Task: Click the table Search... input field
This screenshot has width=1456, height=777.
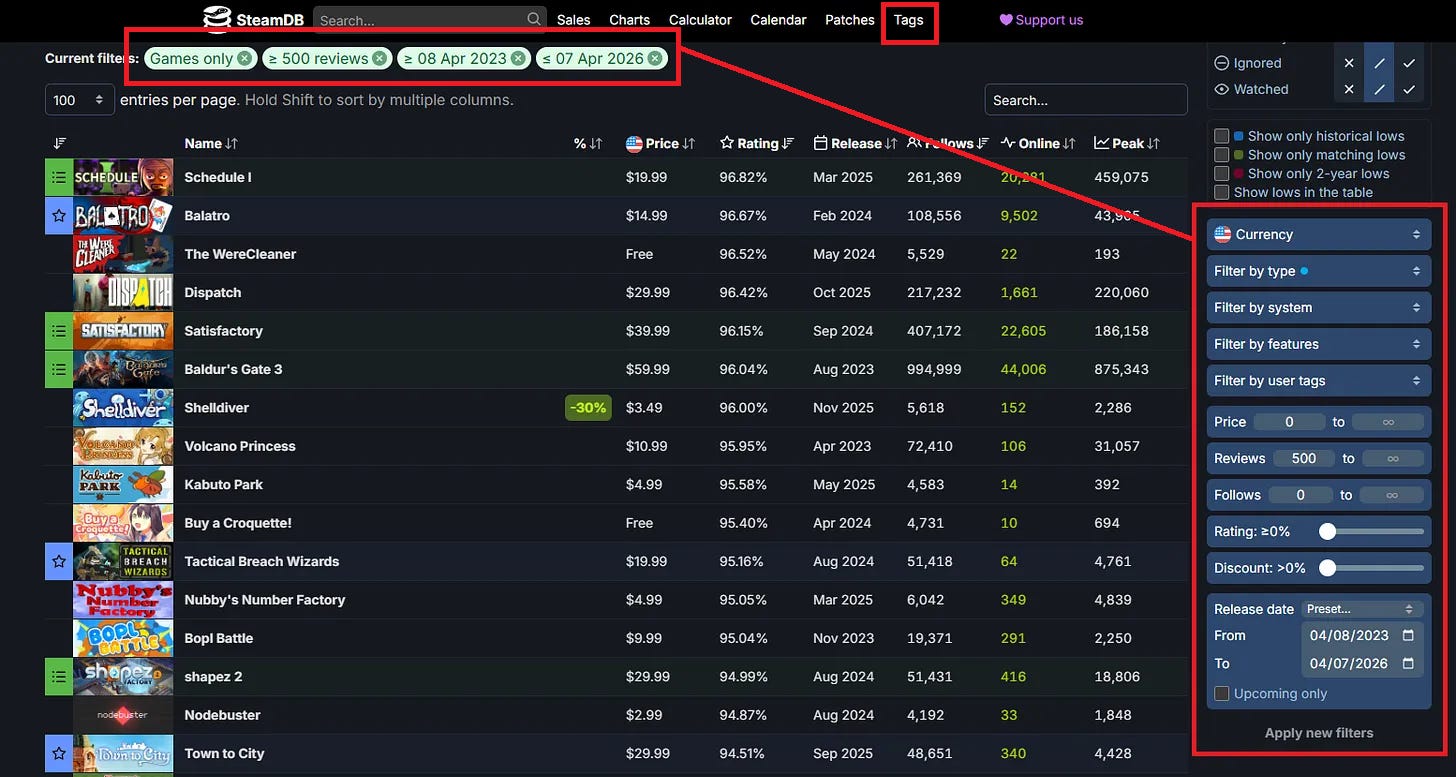Action: 1086,100
